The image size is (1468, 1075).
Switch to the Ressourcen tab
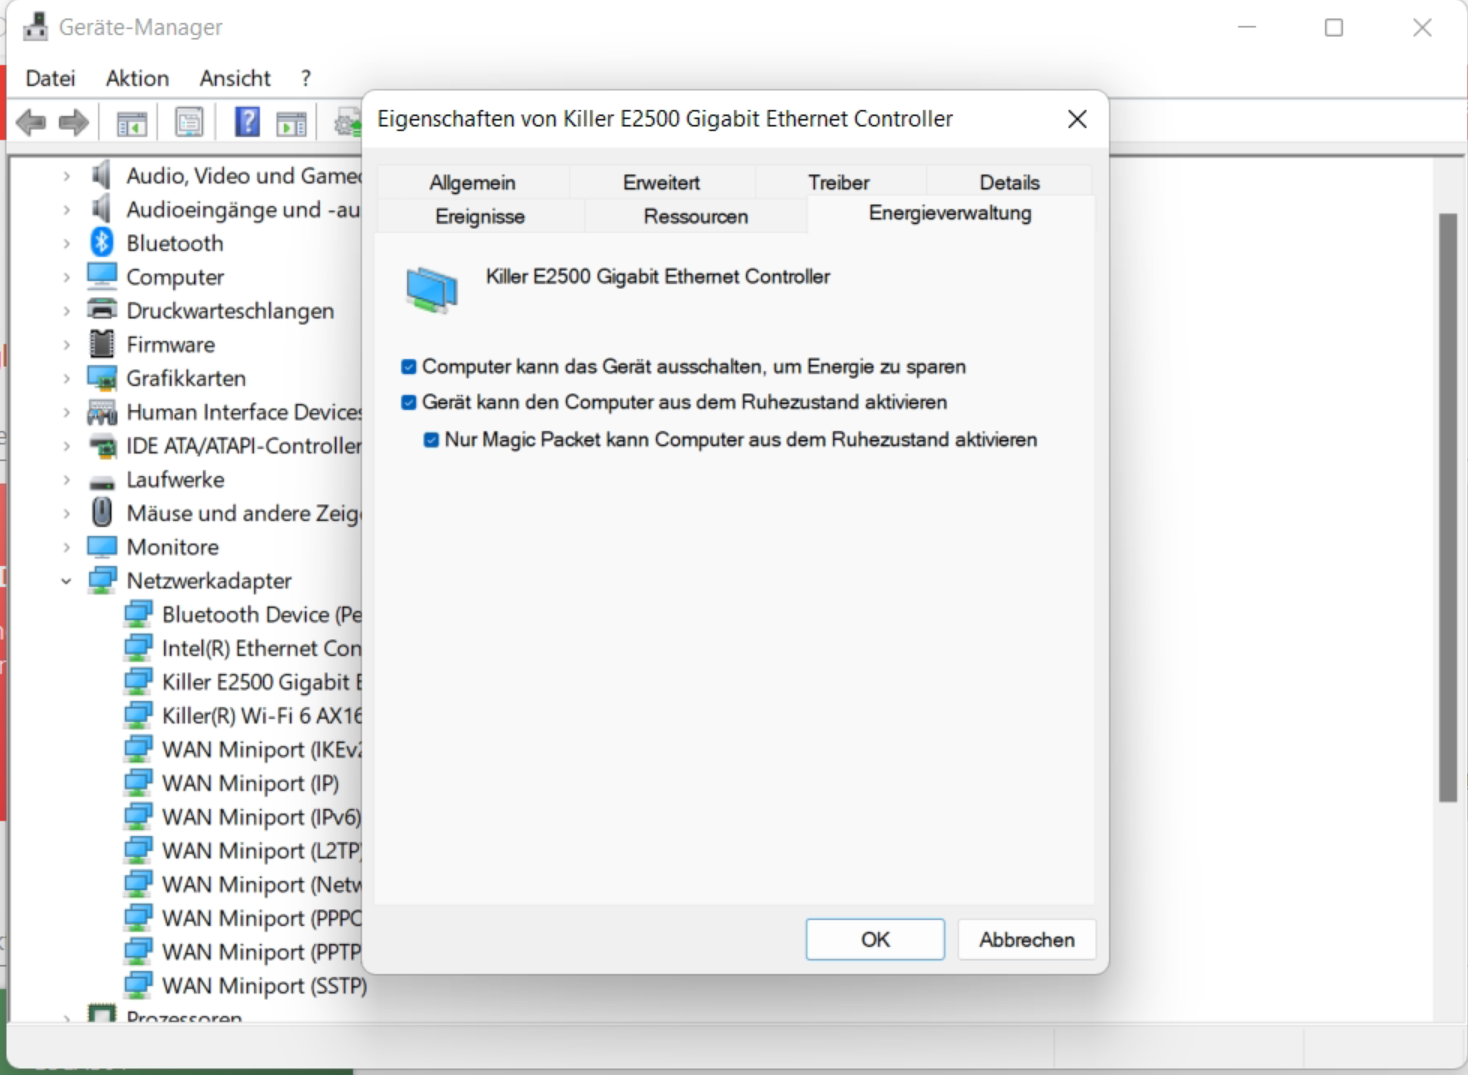pos(696,216)
